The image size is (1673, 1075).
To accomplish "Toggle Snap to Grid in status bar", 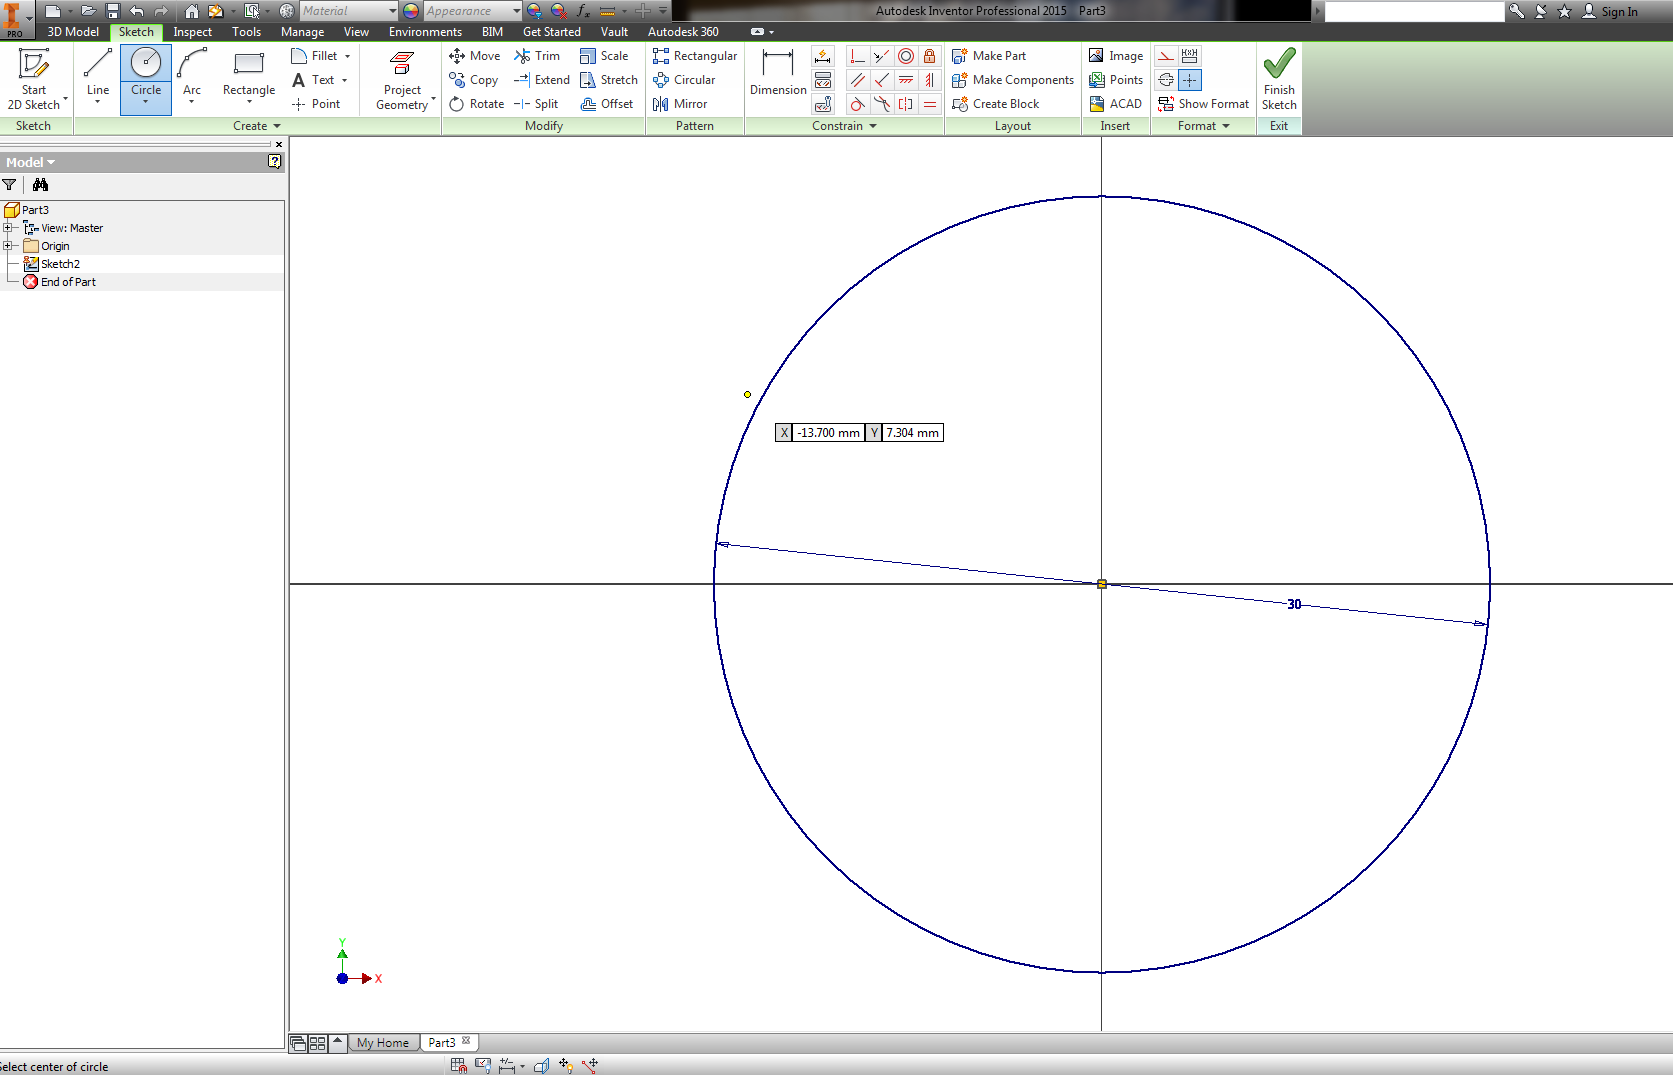I will coord(458,1066).
